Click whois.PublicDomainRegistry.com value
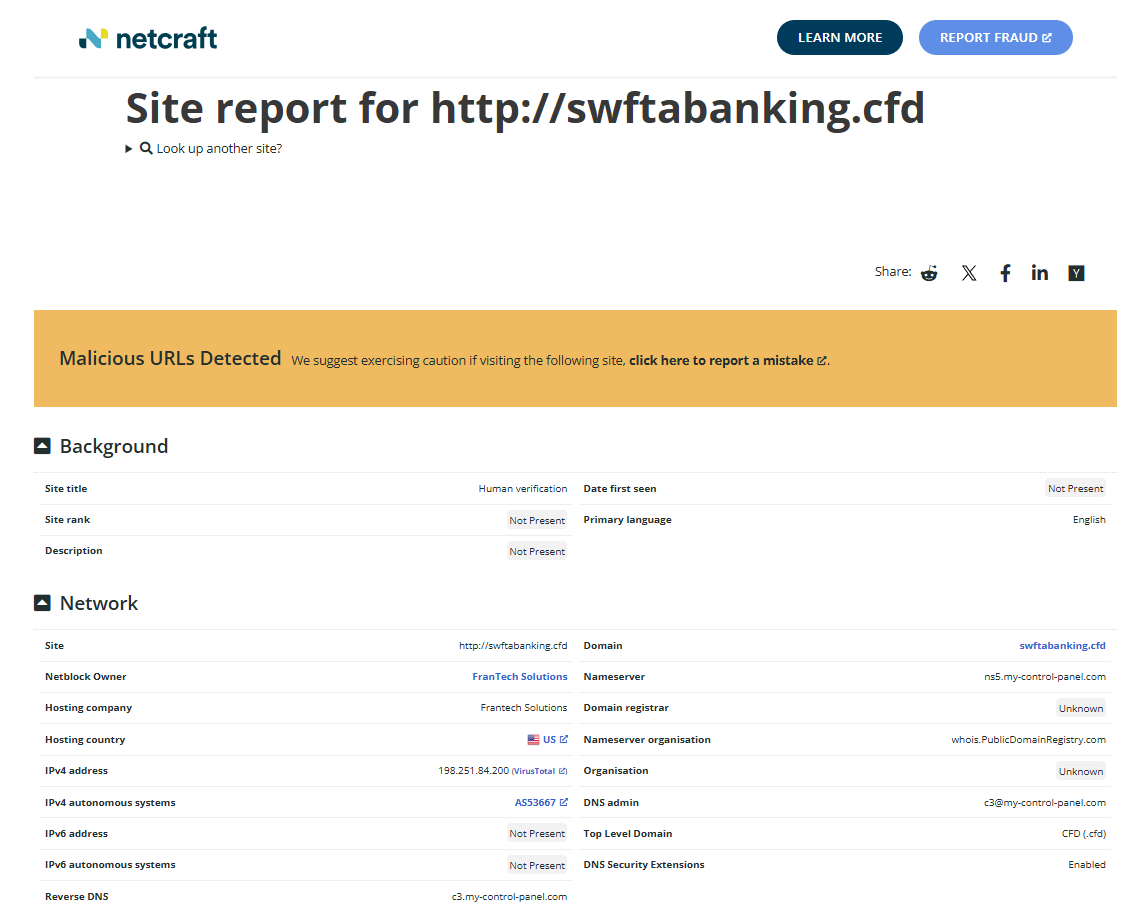 point(1028,740)
